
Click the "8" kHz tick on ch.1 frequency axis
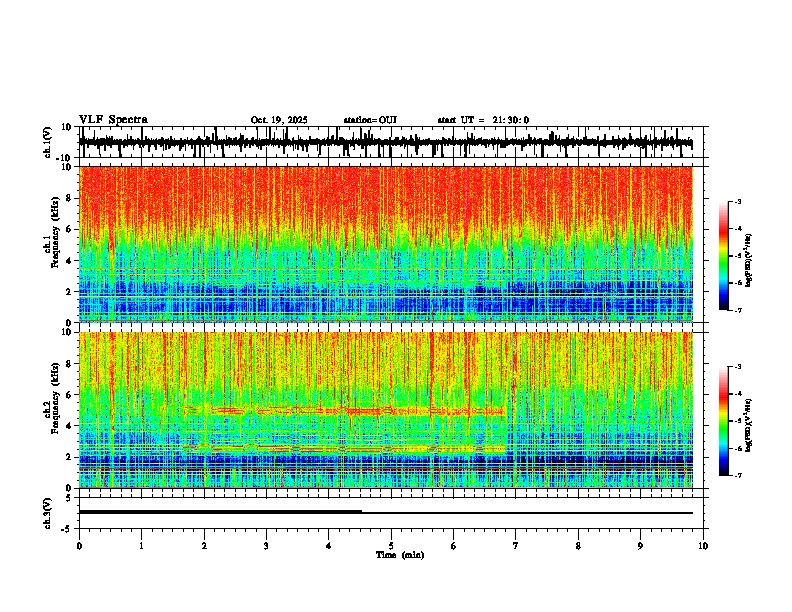tap(70, 198)
